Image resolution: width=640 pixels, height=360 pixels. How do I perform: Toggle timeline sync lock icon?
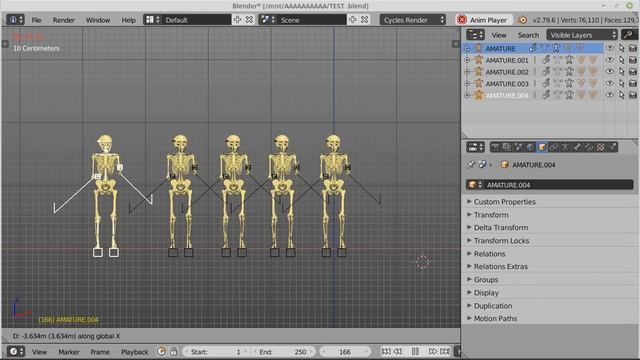(173, 351)
